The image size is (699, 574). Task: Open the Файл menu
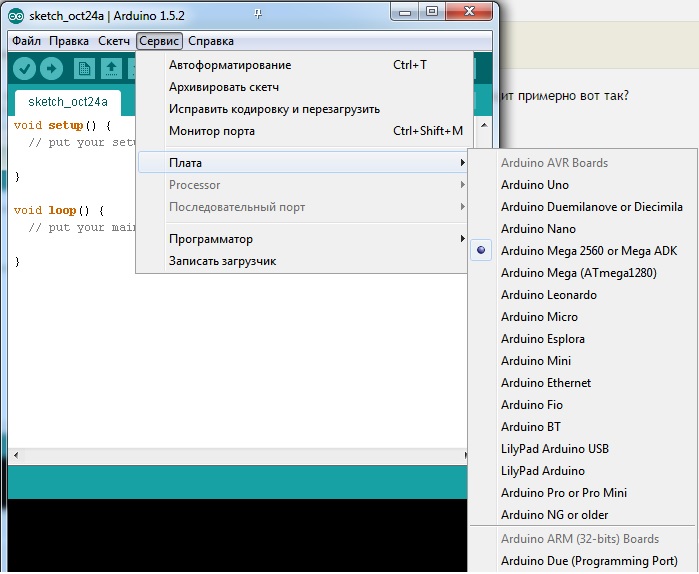27,41
